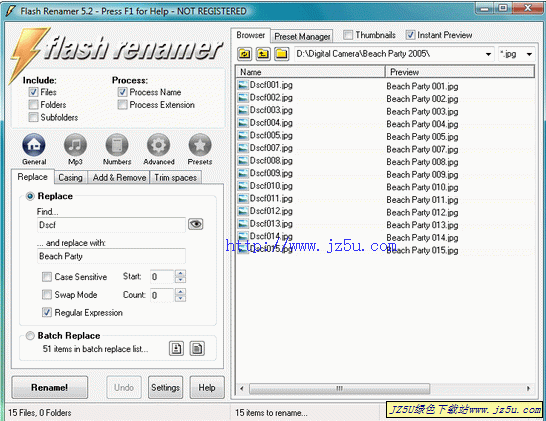546x421 pixels.
Task: Expand the folder path dropdown
Action: click(x=488, y=54)
